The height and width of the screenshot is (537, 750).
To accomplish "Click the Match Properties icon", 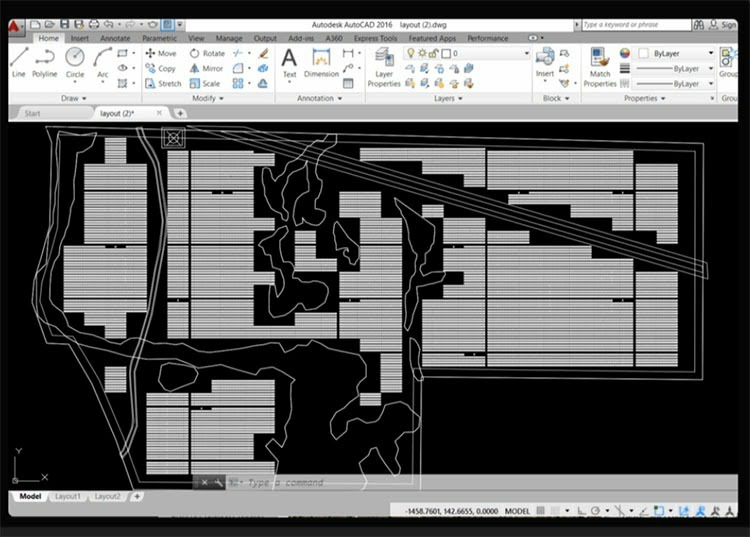I will (x=600, y=67).
